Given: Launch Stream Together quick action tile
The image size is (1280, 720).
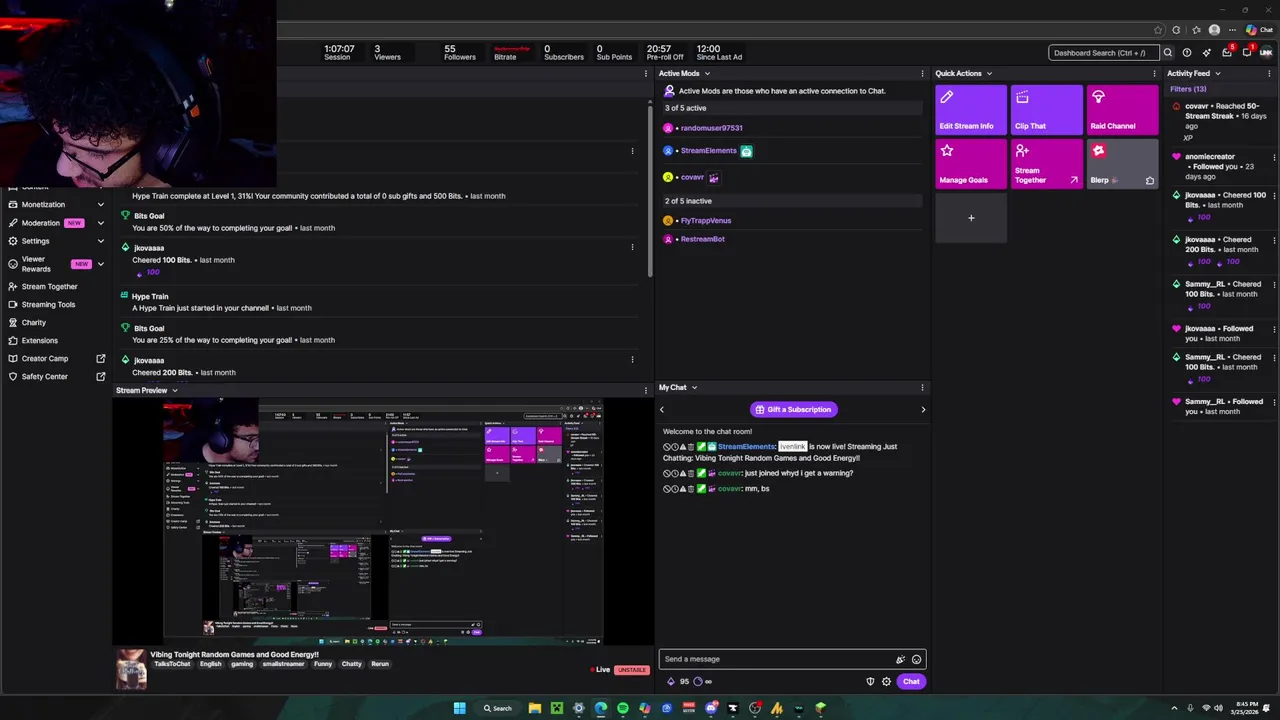Looking at the screenshot, I should click(1047, 164).
